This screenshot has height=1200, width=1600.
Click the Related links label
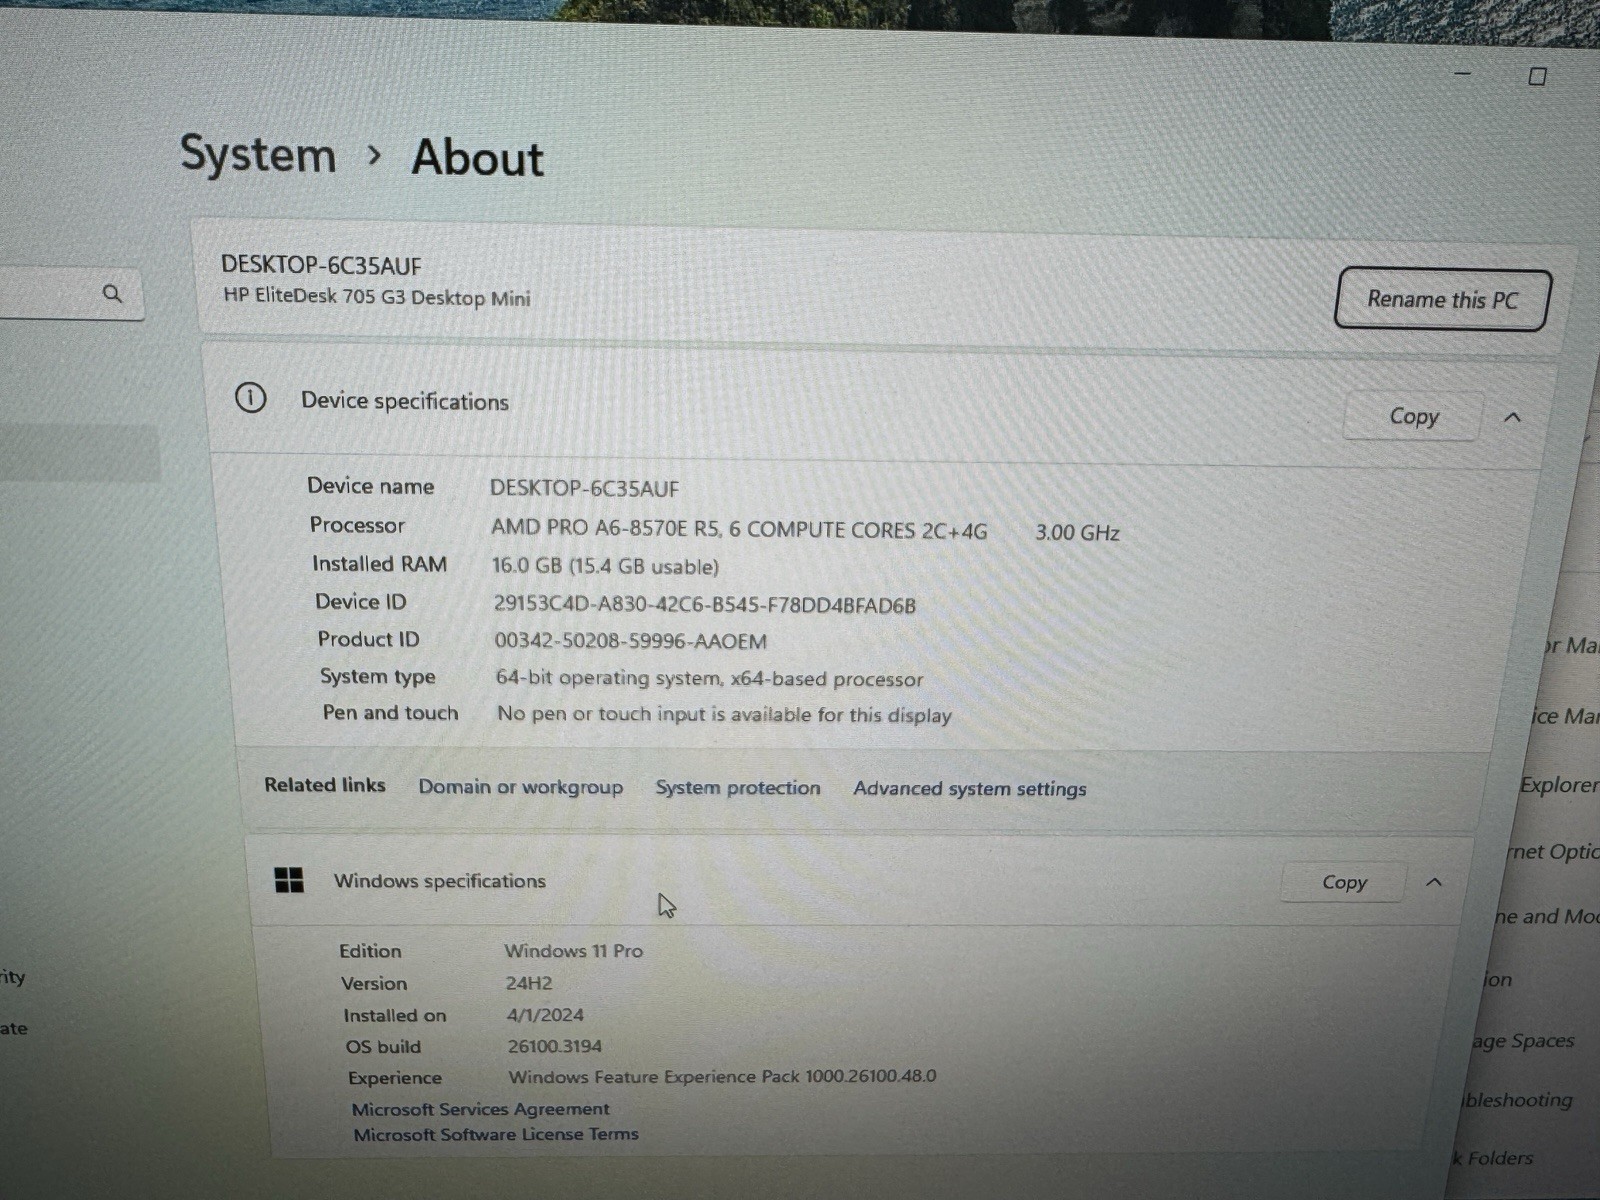[x=325, y=785]
